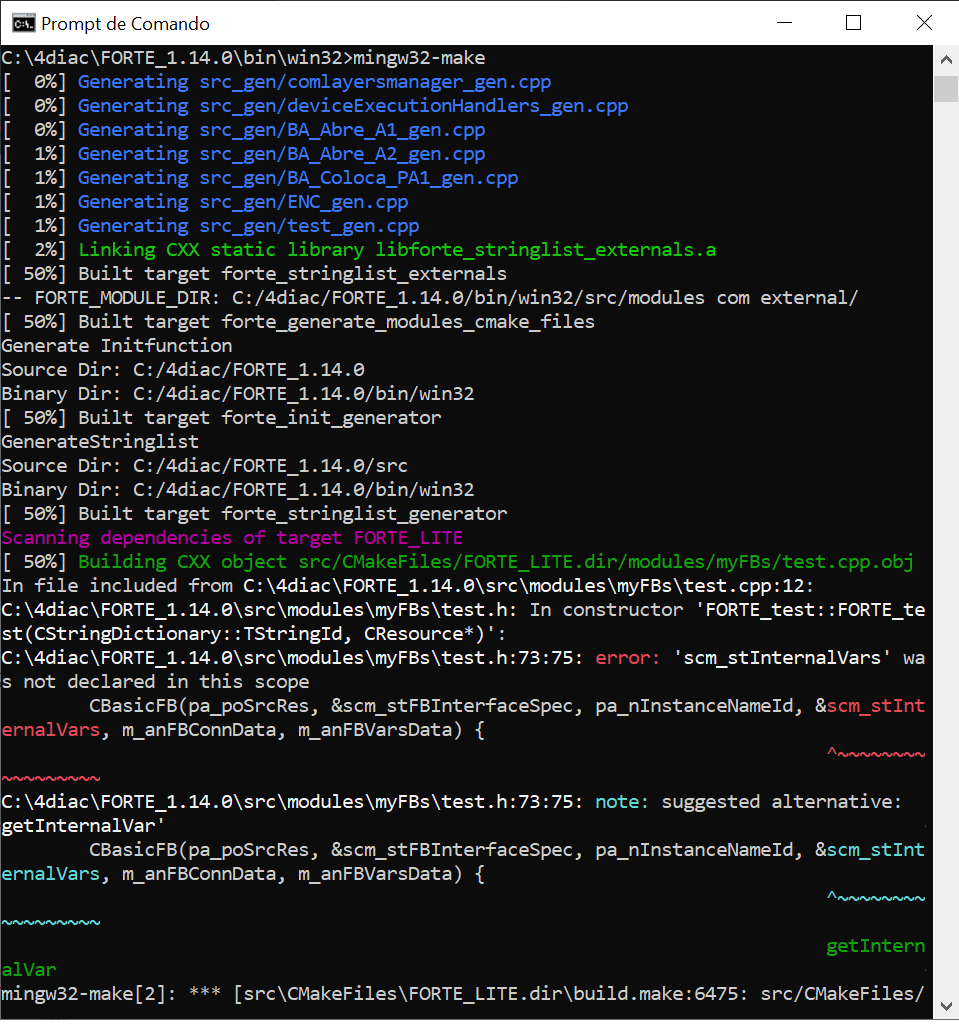Viewport: 959px width, 1028px height.
Task: Click 'src_gen/deviceExecutionHandlers_gen.cpp' text
Action: click(414, 106)
